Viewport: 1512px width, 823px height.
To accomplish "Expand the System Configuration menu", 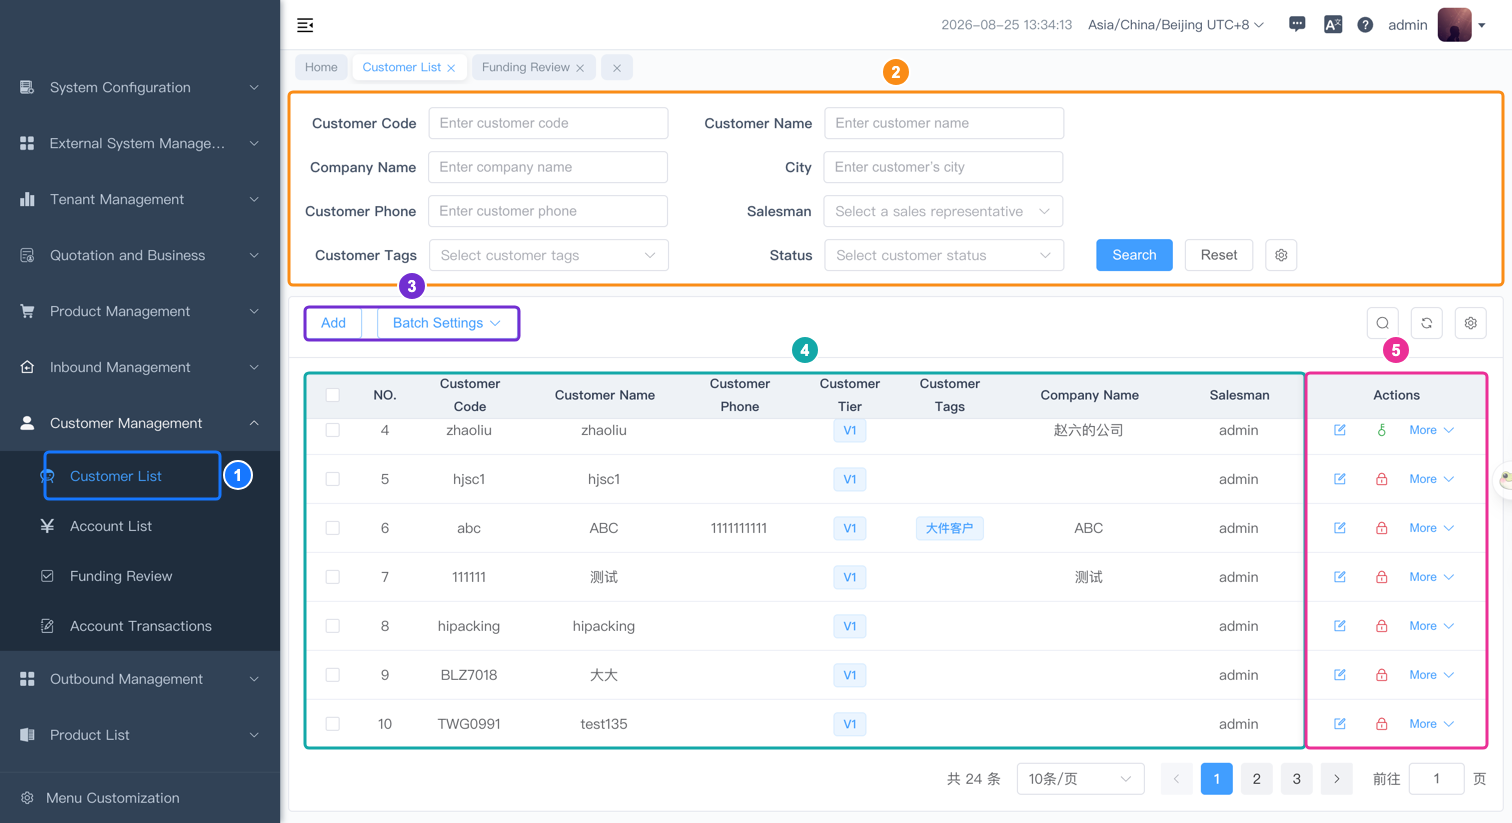I will click(x=140, y=87).
